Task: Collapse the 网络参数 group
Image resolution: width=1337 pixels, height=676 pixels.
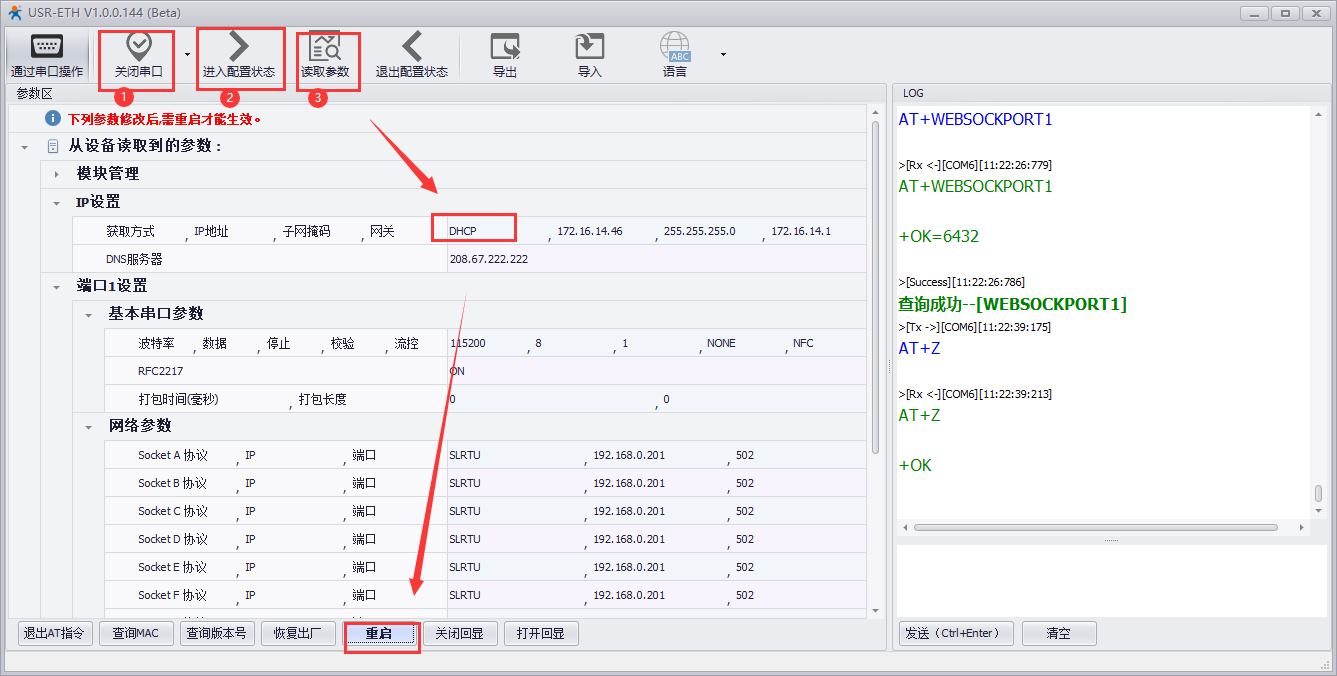Action: [89, 427]
